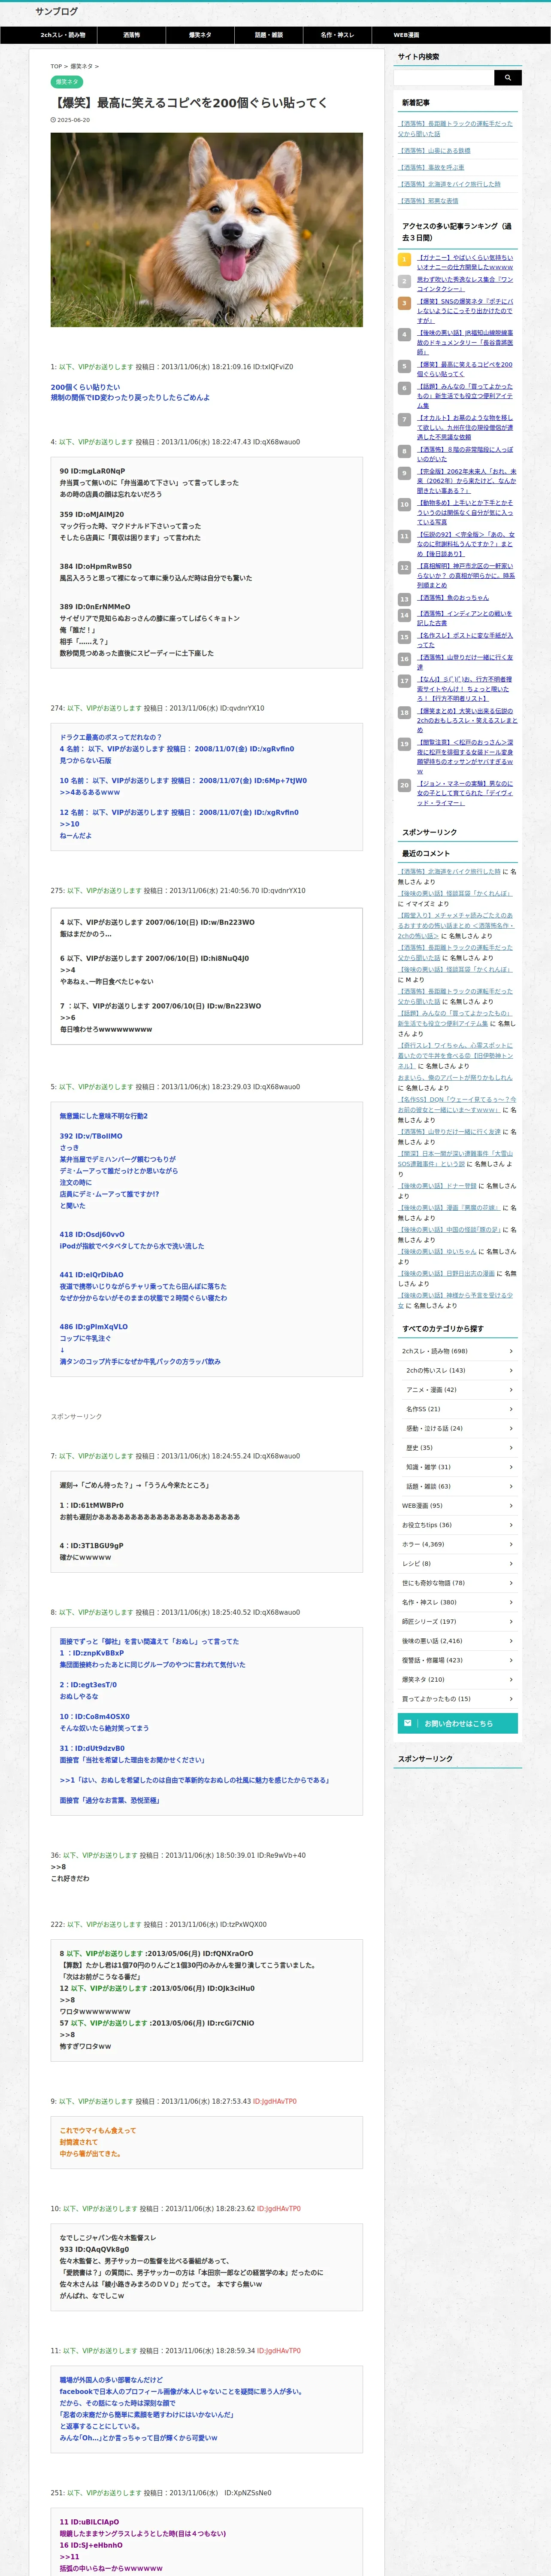The width and height of the screenshot is (551, 2576).
Task: Click the corgi dog article image
Action: tap(207, 230)
